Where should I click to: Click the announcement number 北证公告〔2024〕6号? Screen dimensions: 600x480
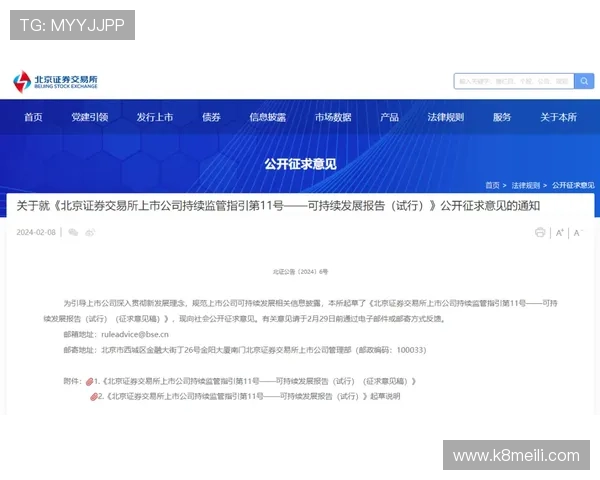[x=300, y=272]
